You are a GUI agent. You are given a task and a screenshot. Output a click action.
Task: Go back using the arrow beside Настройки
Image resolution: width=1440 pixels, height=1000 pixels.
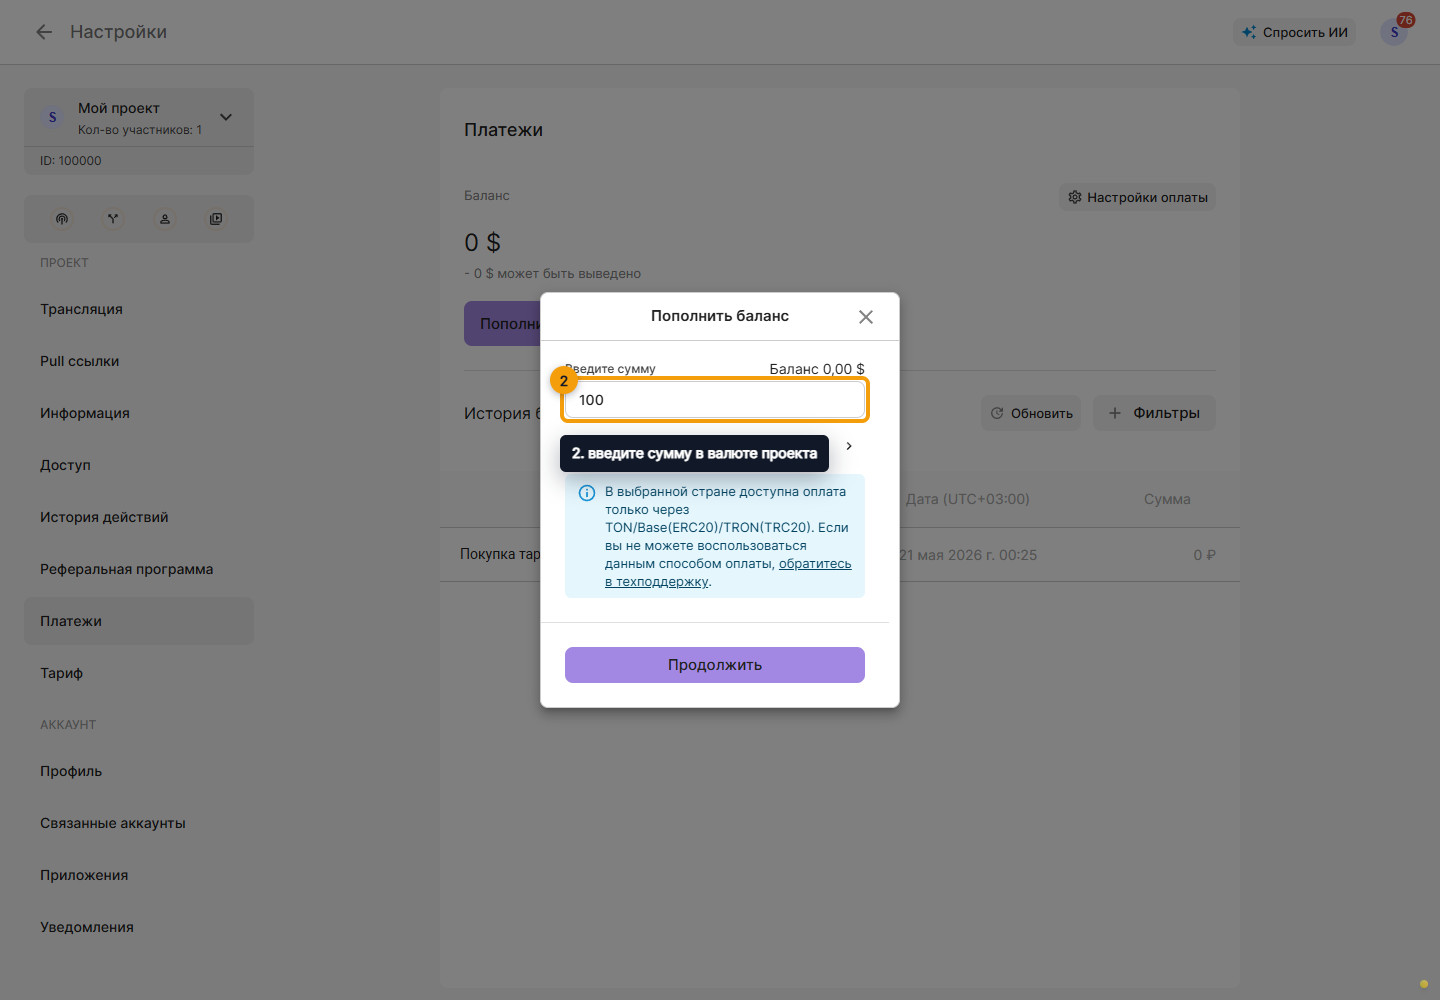click(44, 32)
